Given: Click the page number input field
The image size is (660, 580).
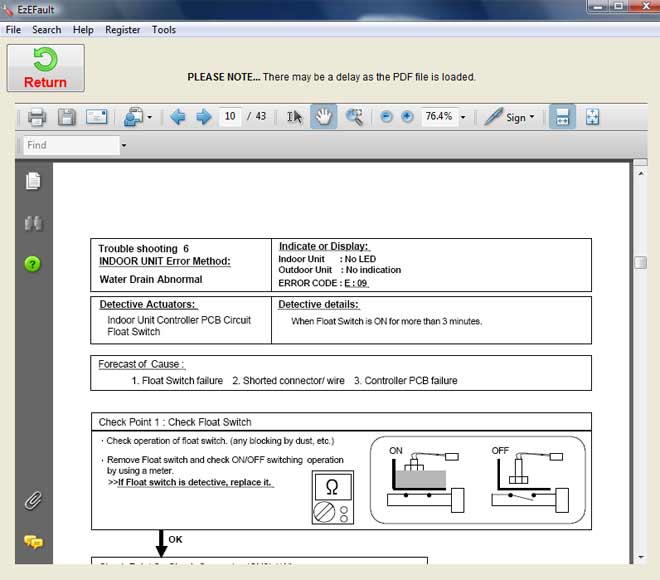Looking at the screenshot, I should pos(230,117).
